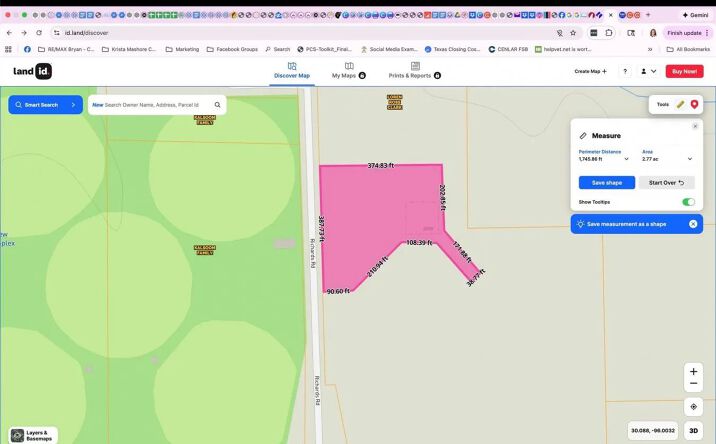Go forward in browser history

(x=24, y=33)
